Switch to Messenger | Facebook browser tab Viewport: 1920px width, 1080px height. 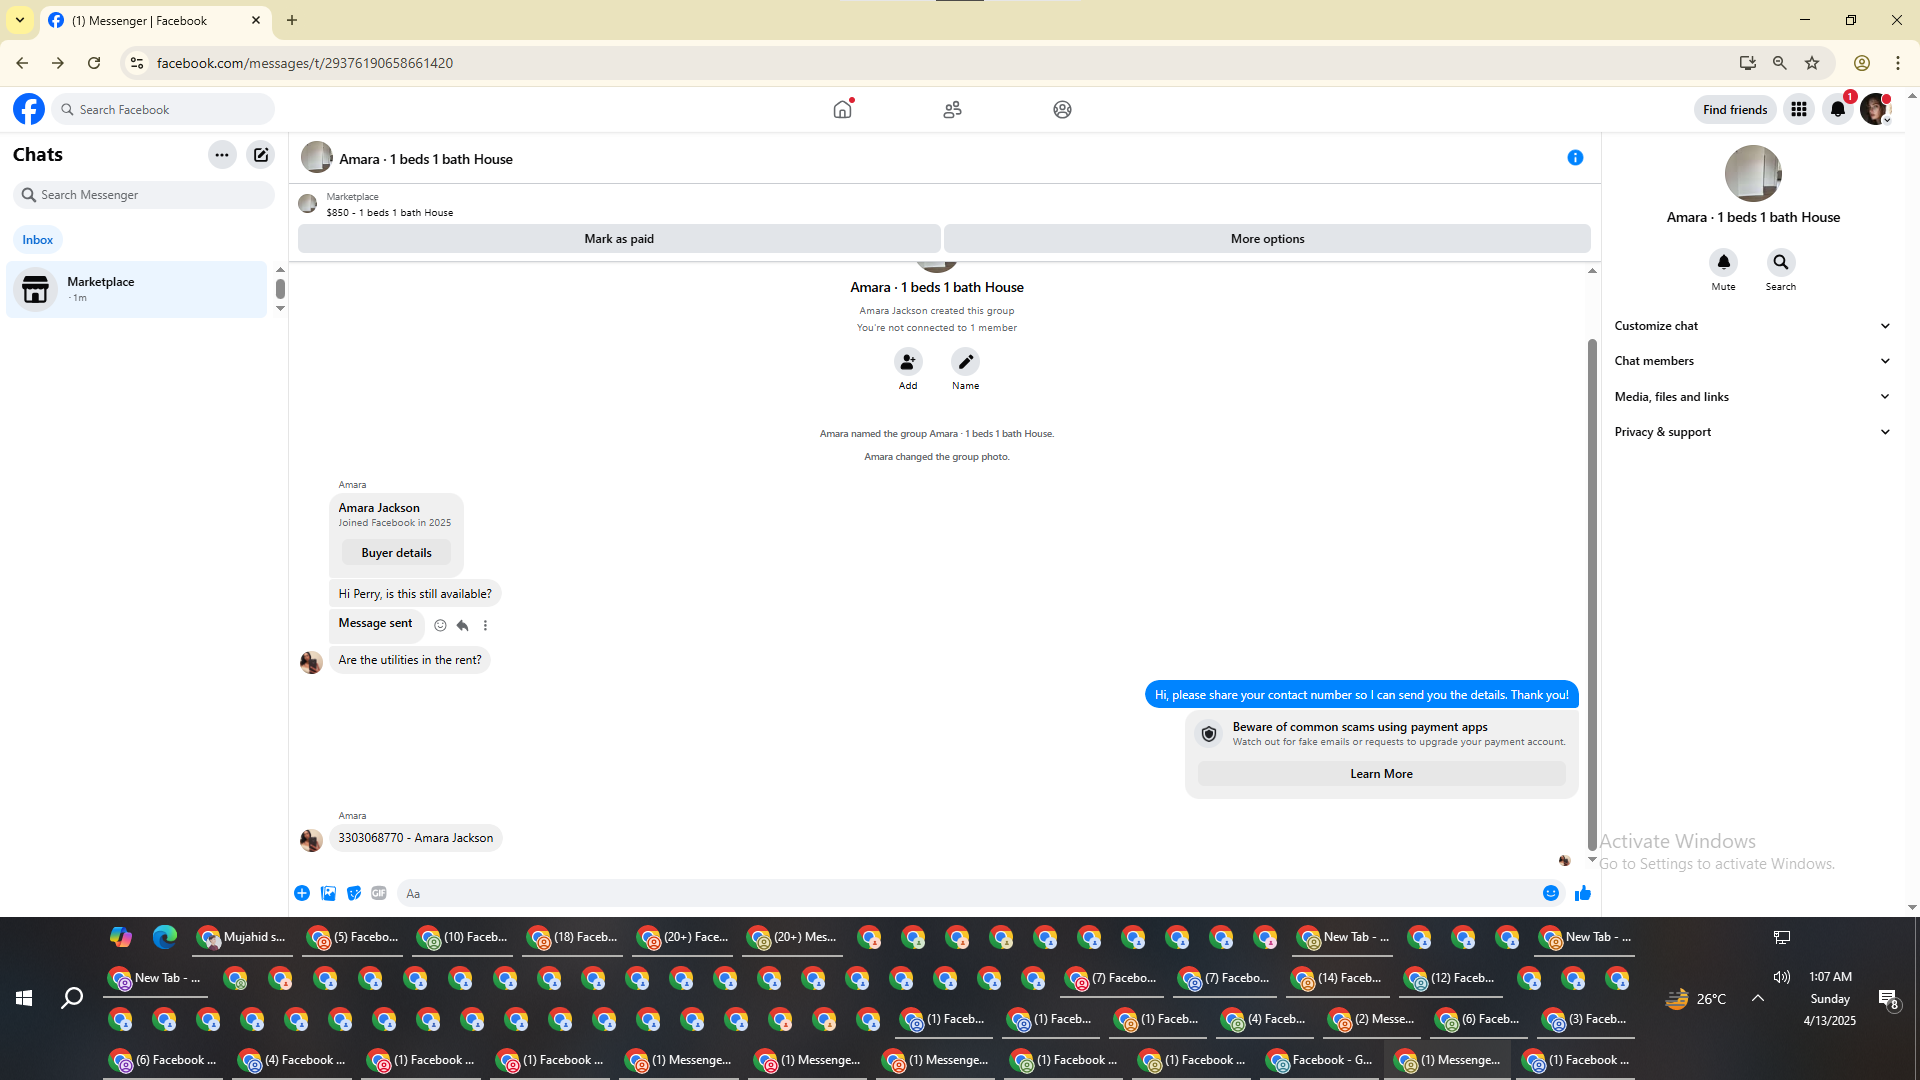tap(155, 21)
